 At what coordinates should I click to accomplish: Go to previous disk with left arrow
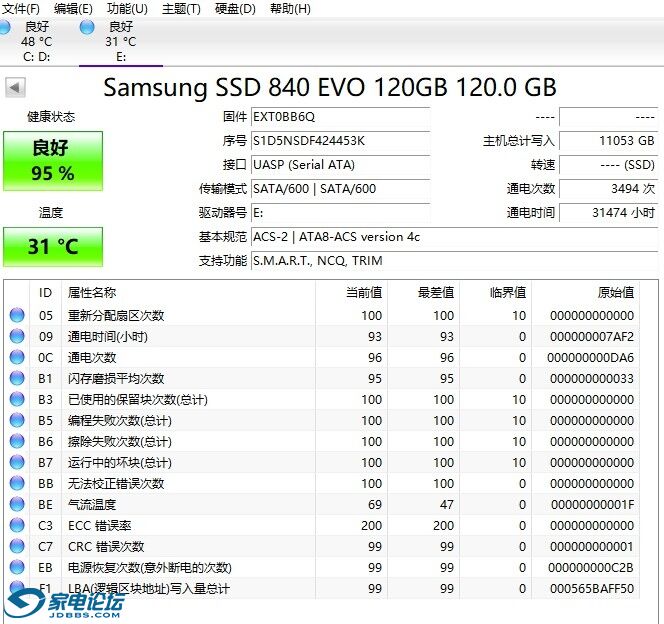click(x=15, y=88)
